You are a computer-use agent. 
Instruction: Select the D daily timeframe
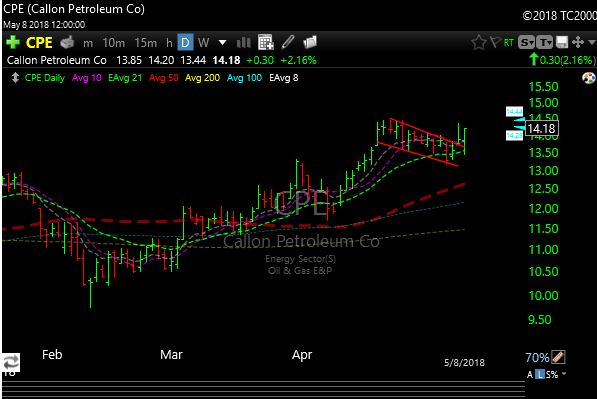[x=185, y=43]
